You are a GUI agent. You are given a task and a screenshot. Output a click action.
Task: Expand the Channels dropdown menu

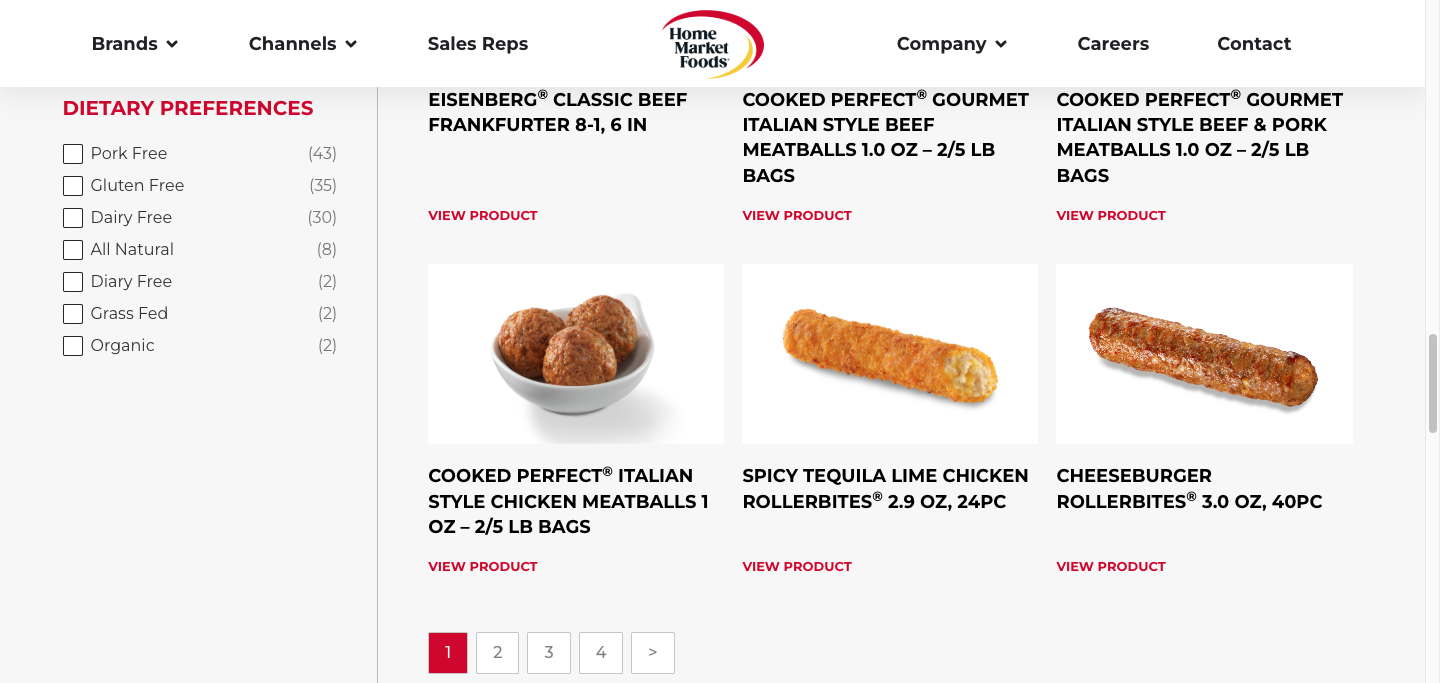coord(302,44)
